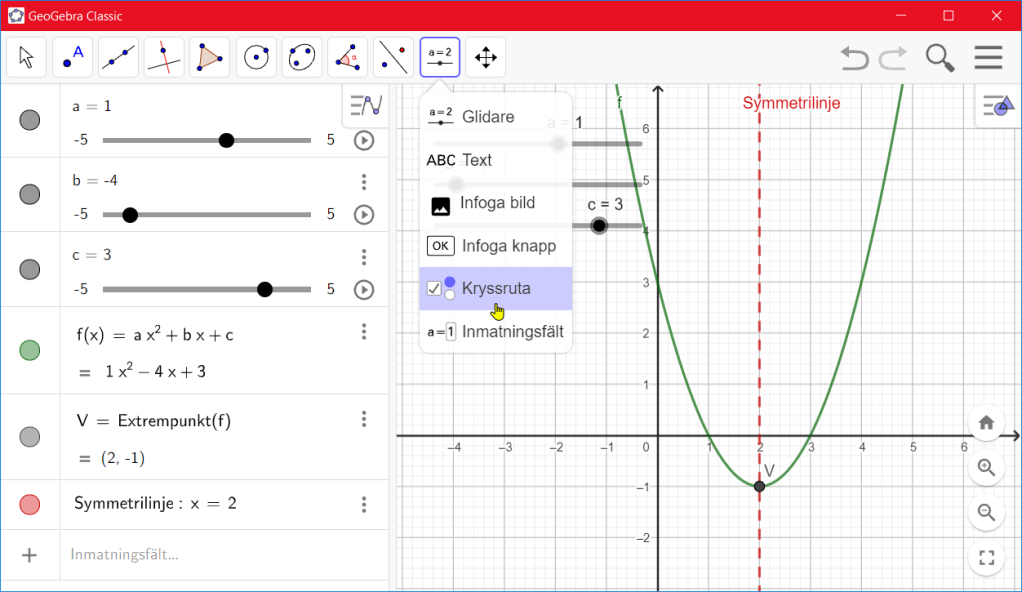The width and height of the screenshot is (1022, 592).
Task: Select the Circle with center tool
Action: (x=256, y=58)
